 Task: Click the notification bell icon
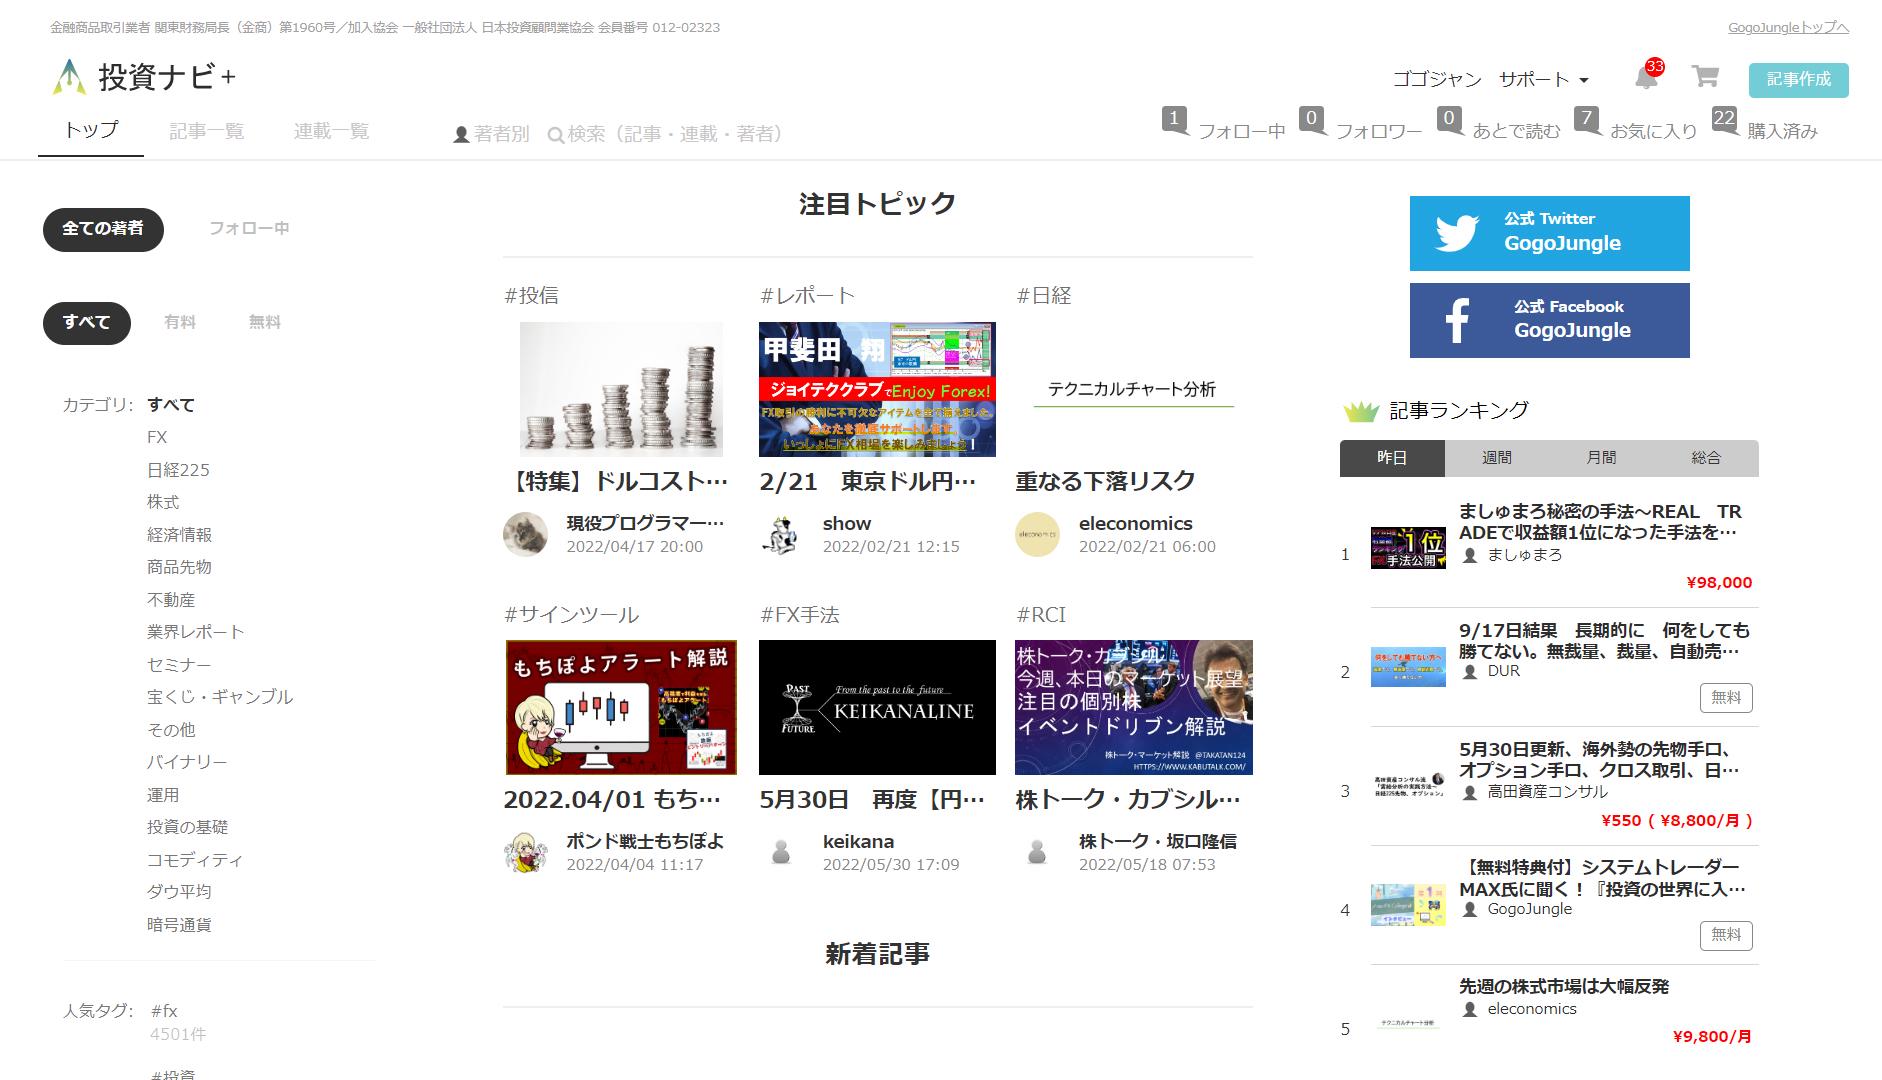coord(1645,78)
